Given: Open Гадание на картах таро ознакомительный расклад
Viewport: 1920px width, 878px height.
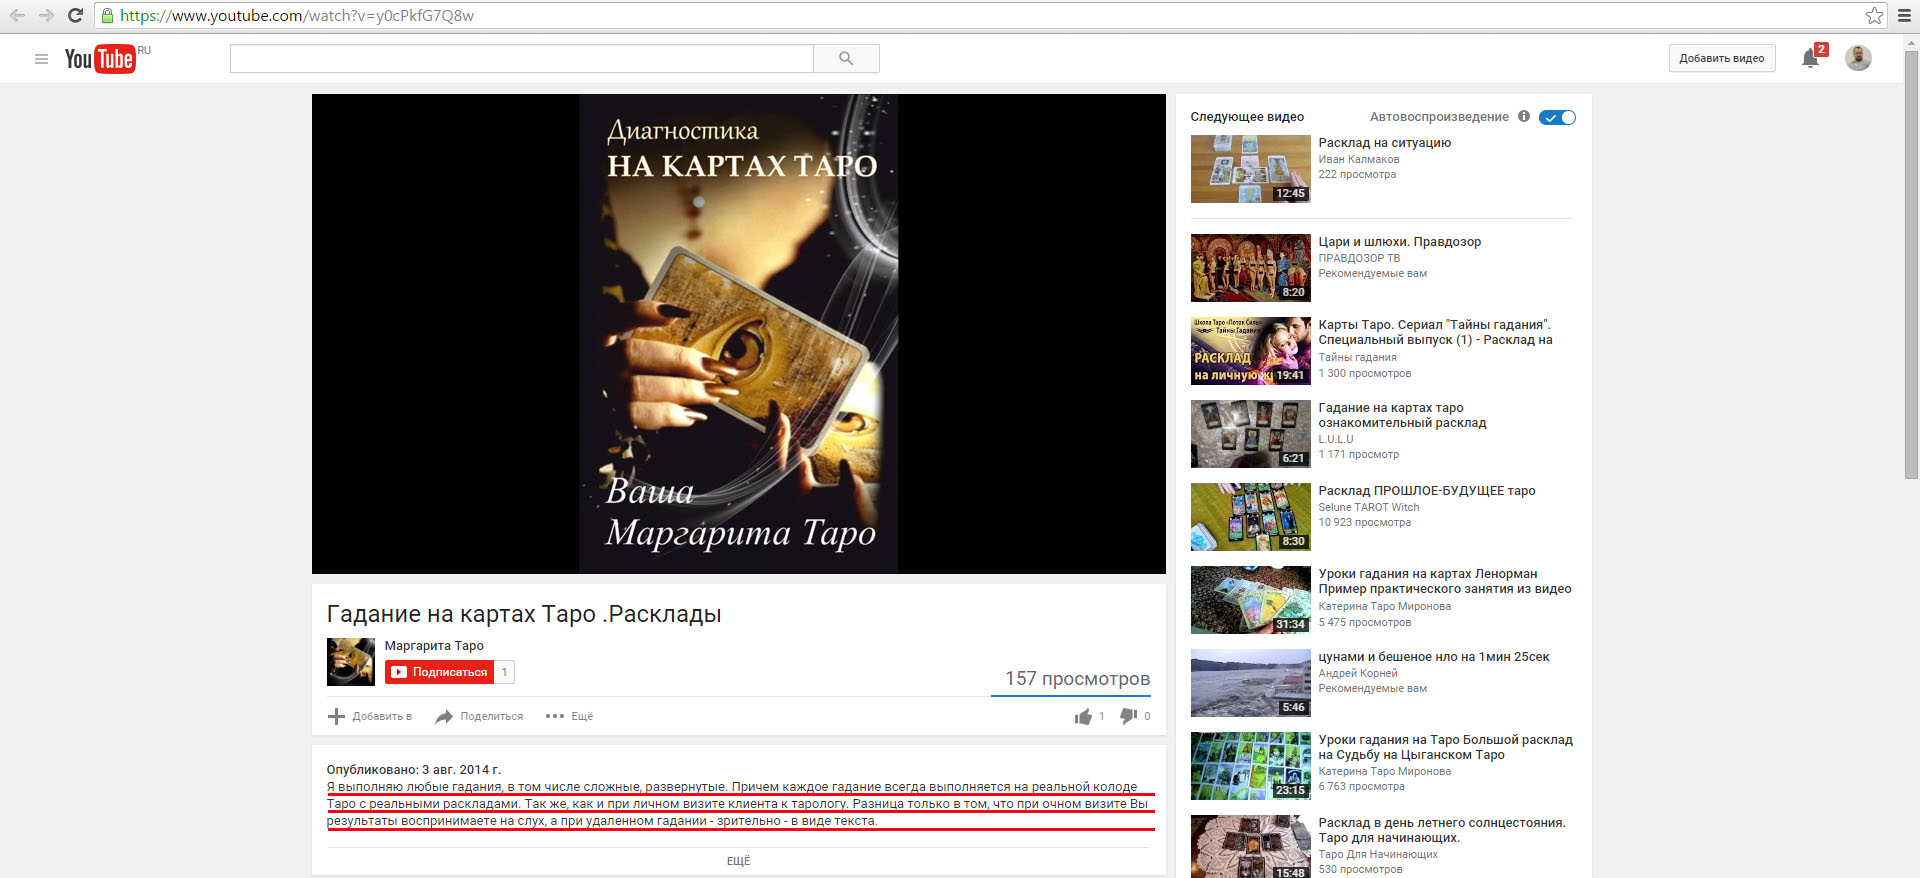Looking at the screenshot, I should [1402, 415].
